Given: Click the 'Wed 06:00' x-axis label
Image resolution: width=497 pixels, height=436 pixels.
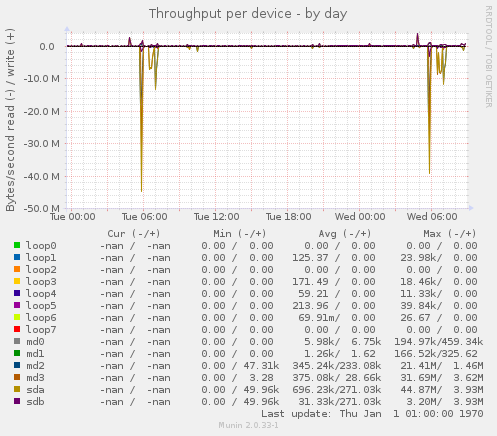Looking at the screenshot, I should pos(432,217).
